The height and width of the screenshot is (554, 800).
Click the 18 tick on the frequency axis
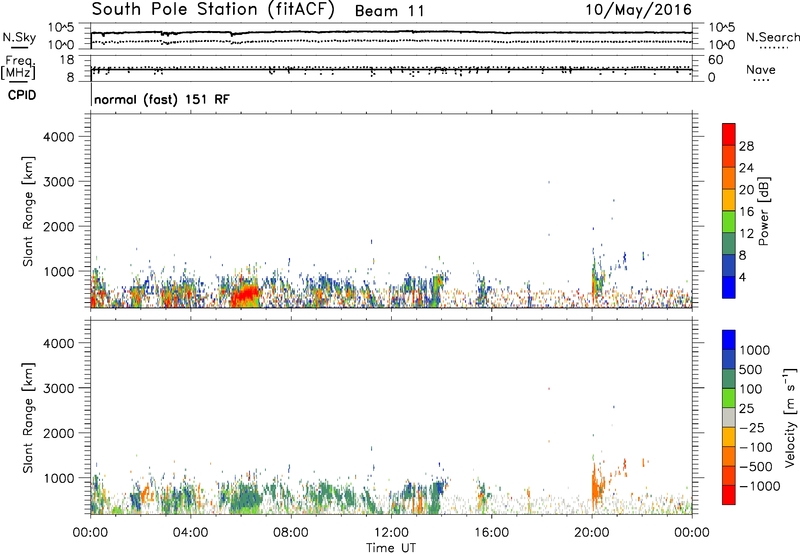(67, 60)
